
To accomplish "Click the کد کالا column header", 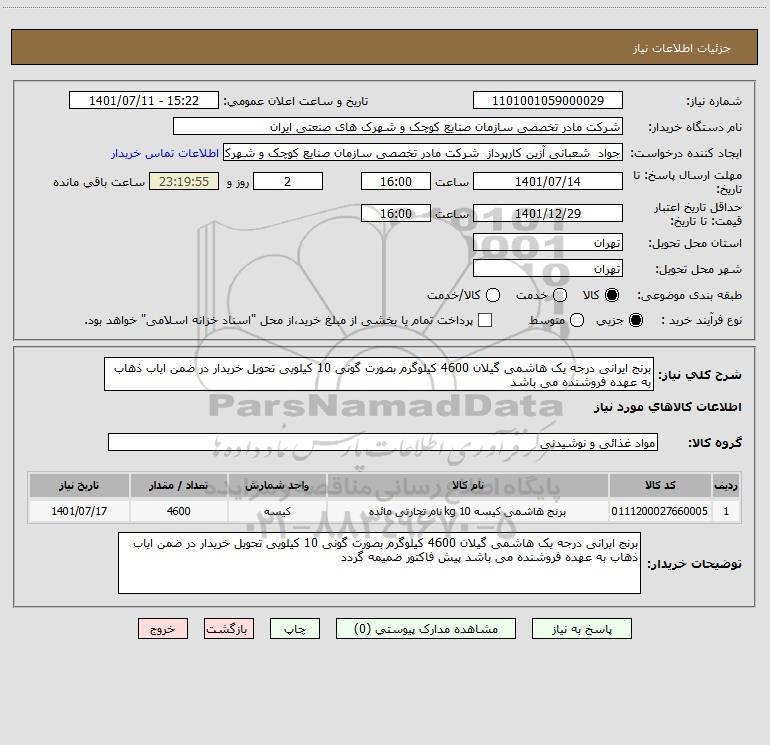I will pyautogui.click(x=660, y=485).
